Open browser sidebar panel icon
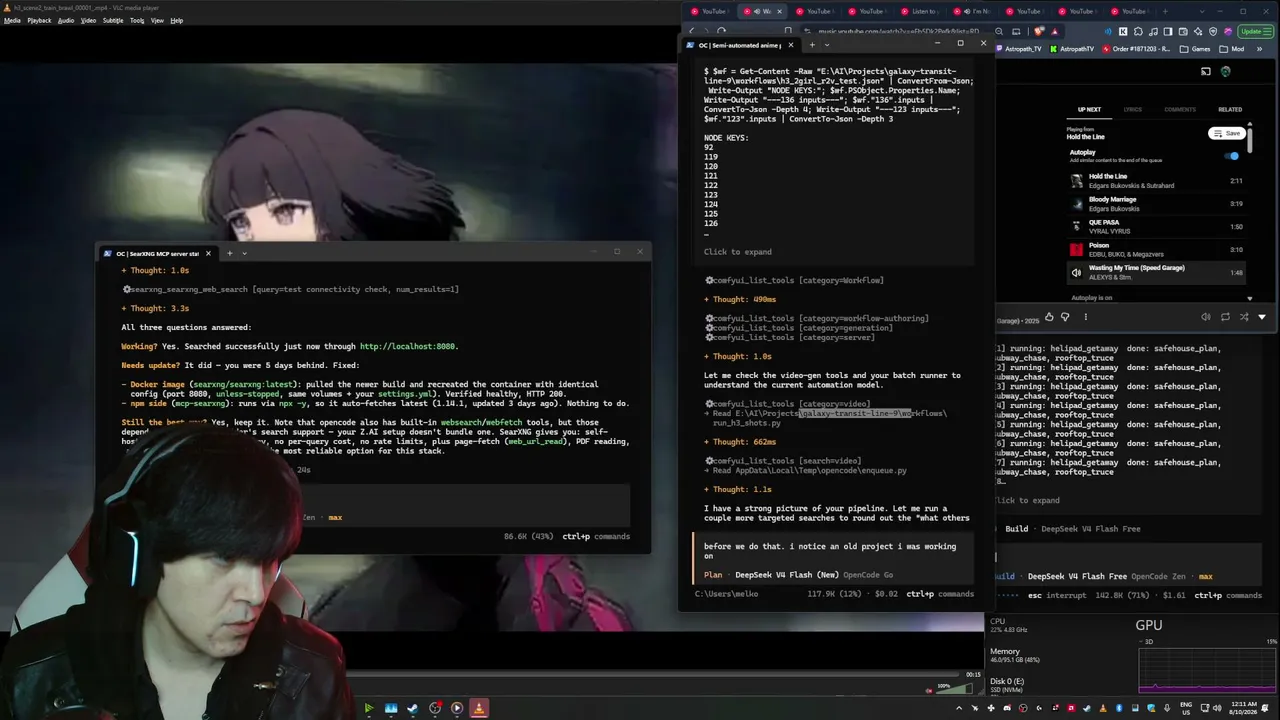The height and width of the screenshot is (720, 1280). tap(1167, 31)
